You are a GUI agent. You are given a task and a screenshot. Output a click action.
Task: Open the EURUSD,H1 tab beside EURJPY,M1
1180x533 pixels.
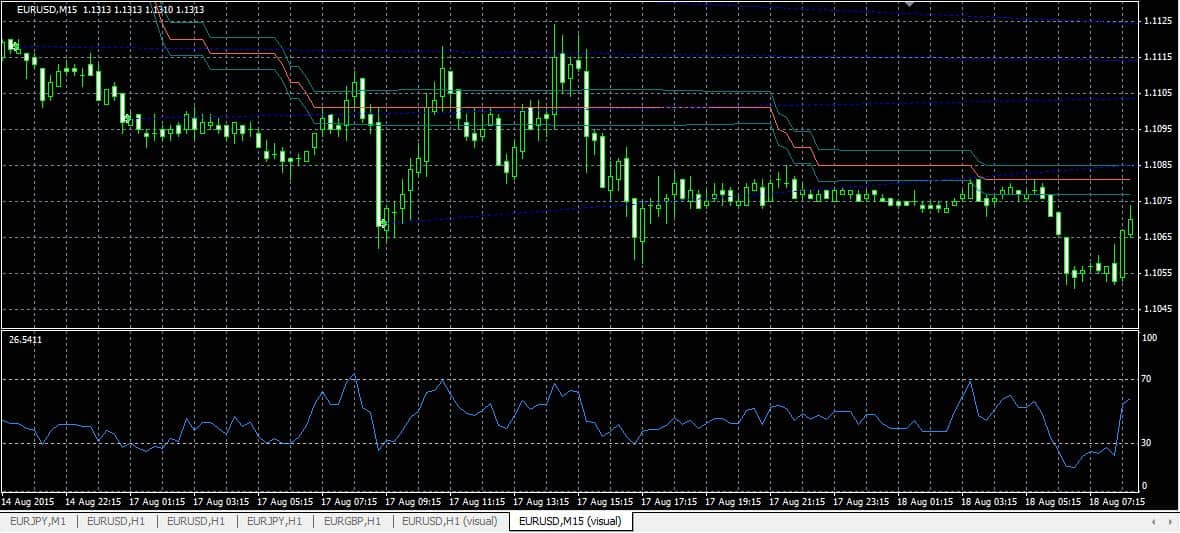116,521
